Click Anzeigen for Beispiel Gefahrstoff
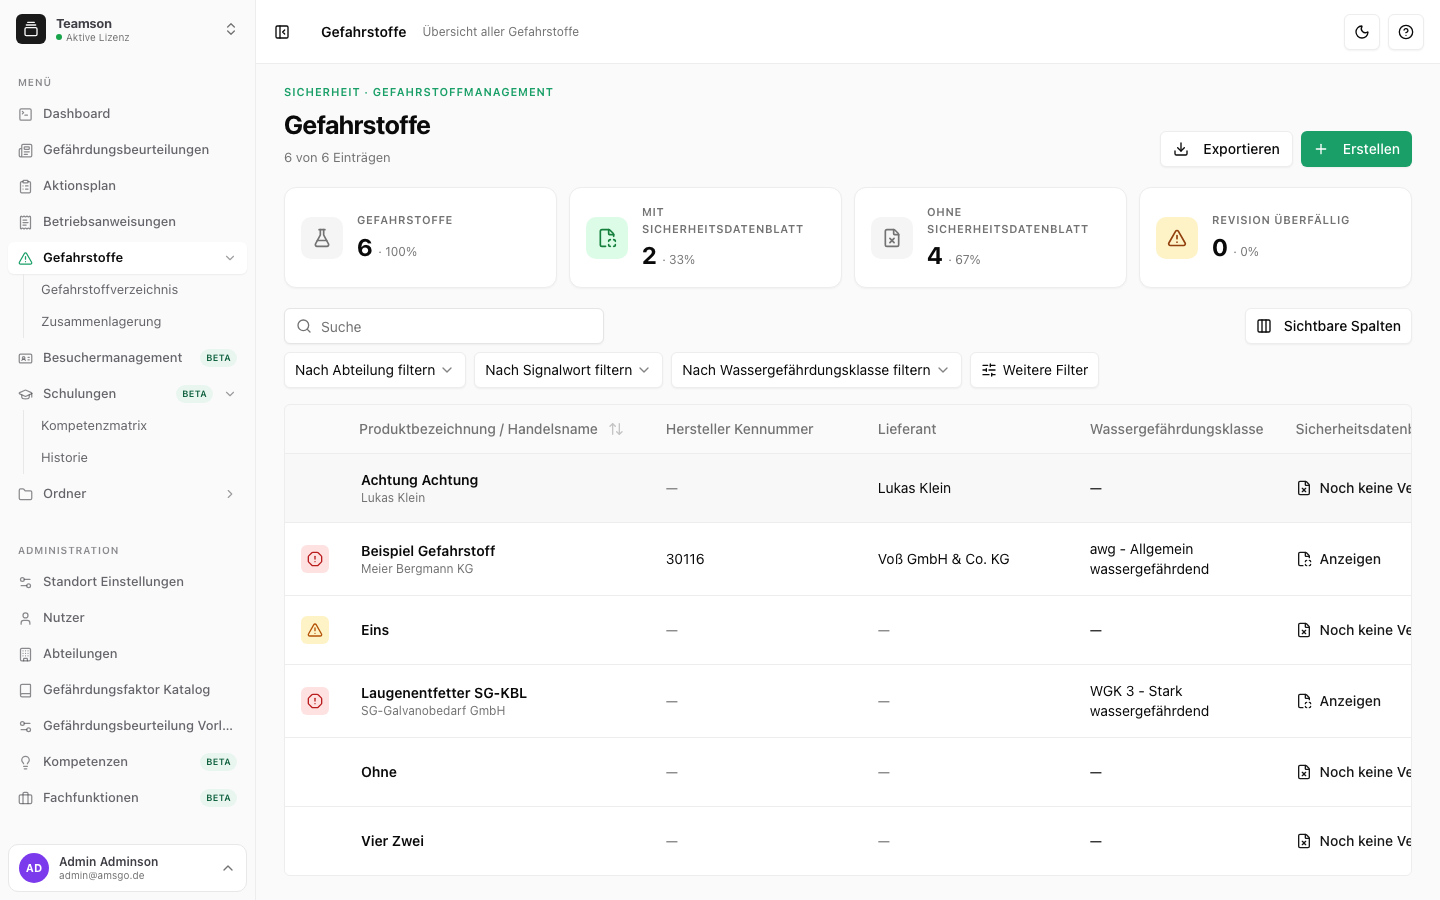The width and height of the screenshot is (1440, 900). tap(1339, 559)
